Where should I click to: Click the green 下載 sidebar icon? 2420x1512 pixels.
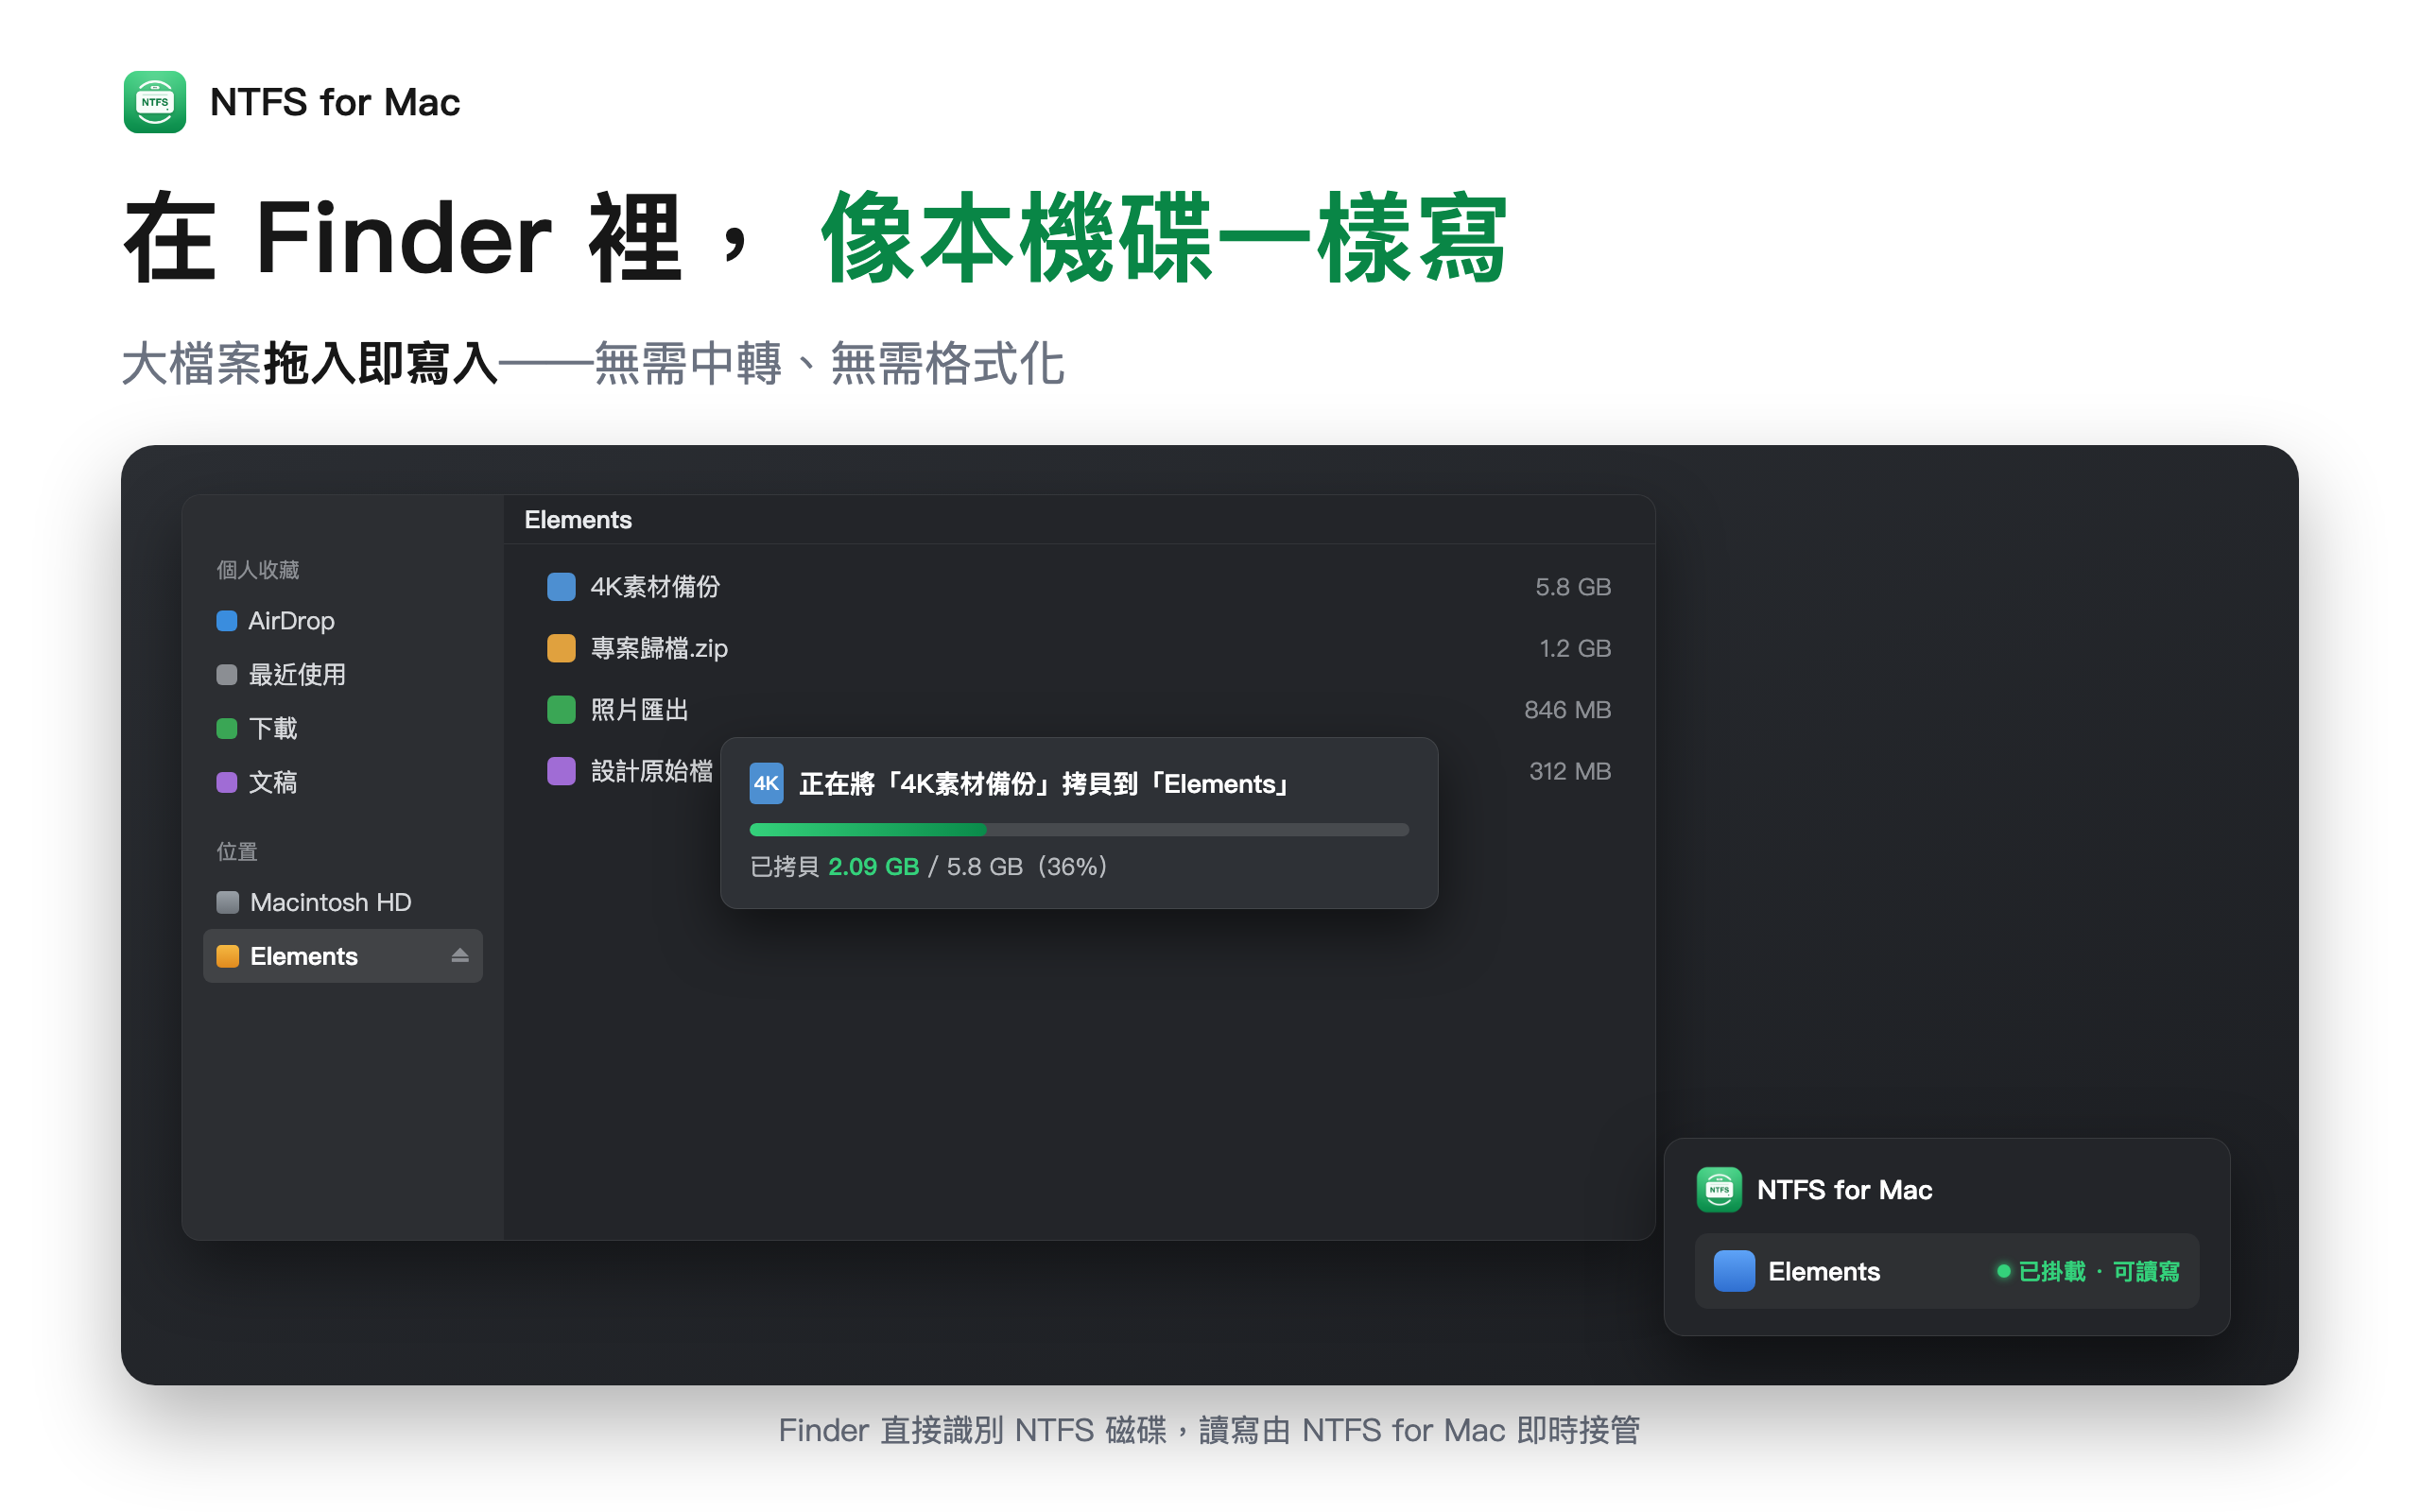click(x=227, y=729)
